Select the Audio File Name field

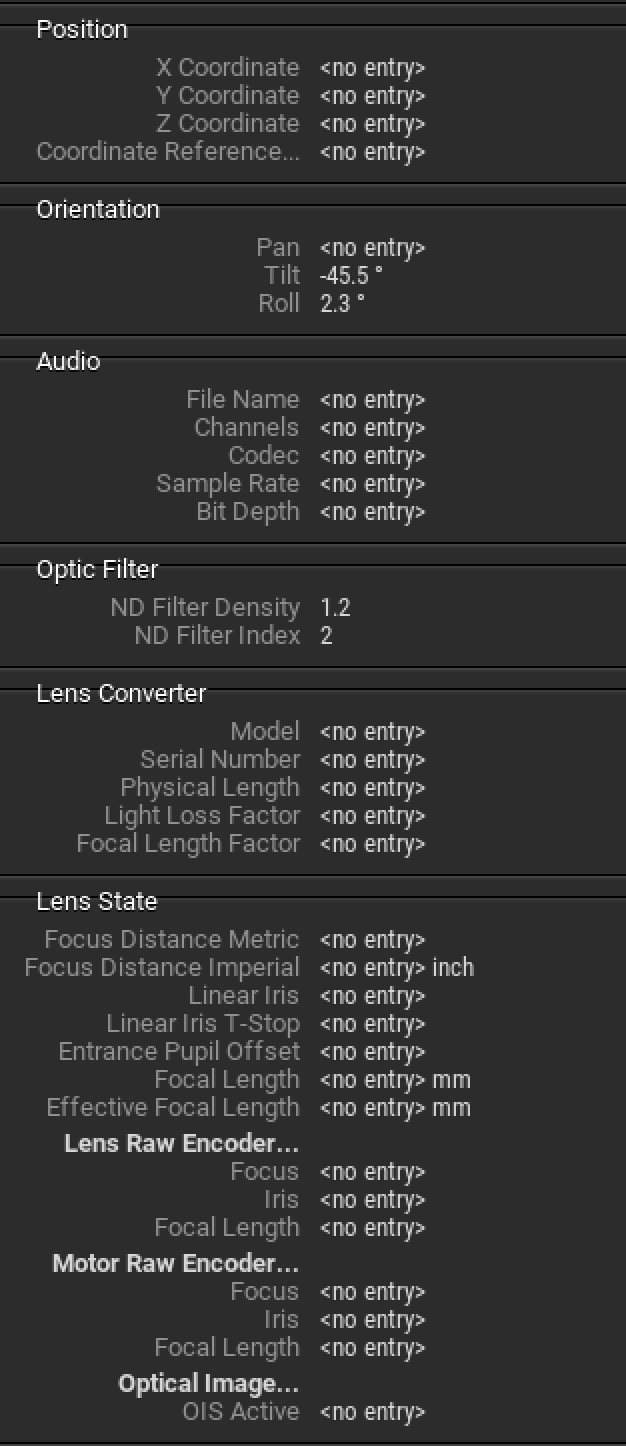[x=372, y=400]
